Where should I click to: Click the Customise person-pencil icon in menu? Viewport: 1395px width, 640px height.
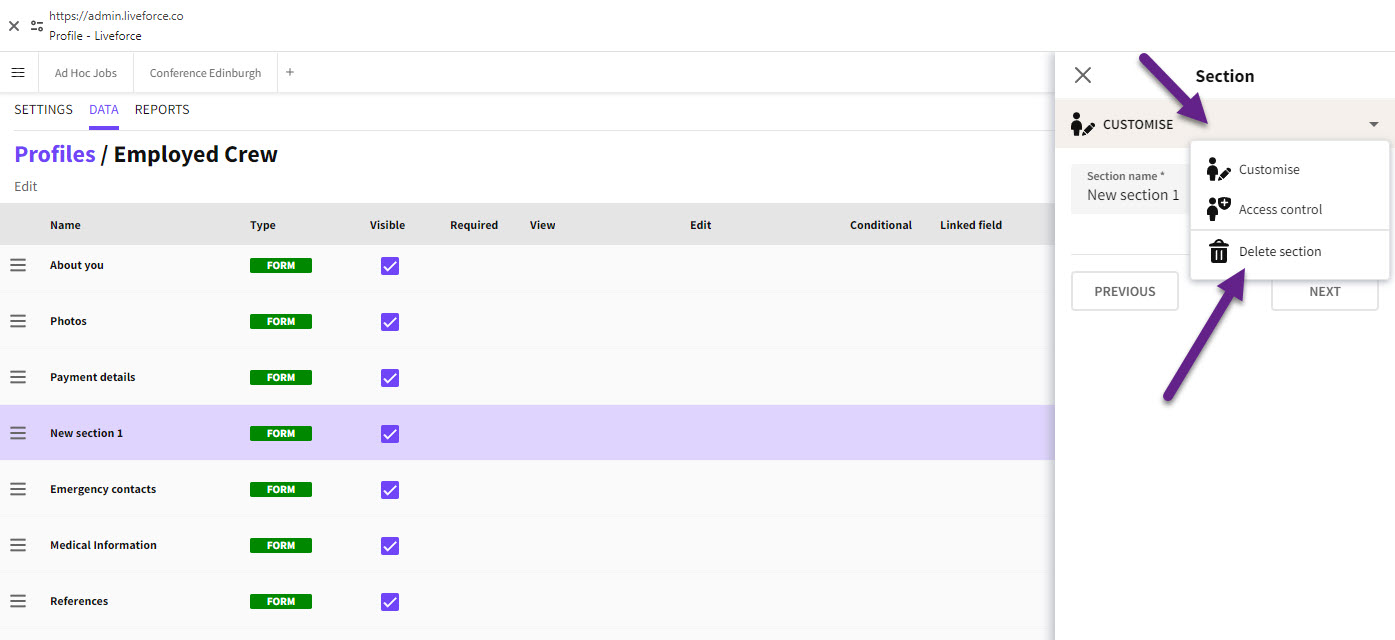1218,169
